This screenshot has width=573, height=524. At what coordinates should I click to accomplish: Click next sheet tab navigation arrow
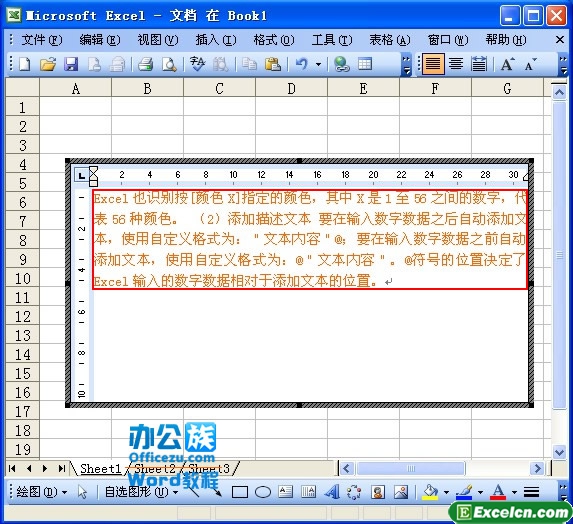45,468
